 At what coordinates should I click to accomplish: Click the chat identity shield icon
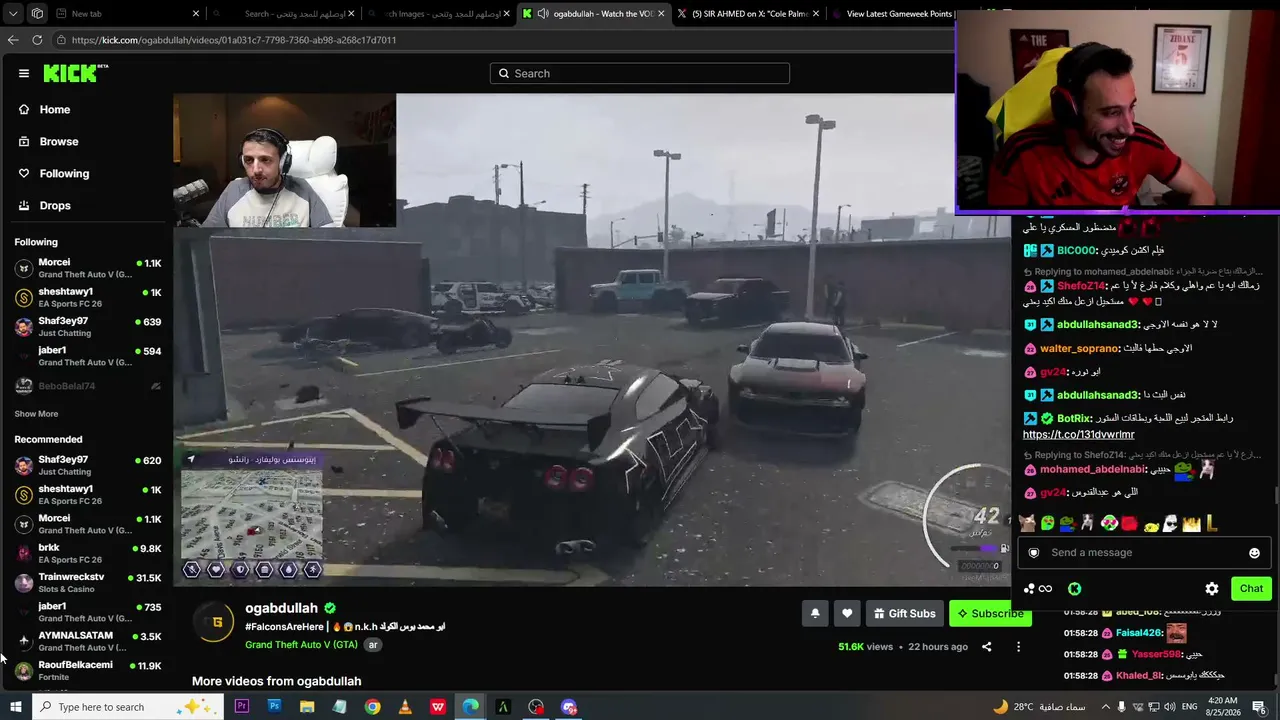[x=1034, y=553]
